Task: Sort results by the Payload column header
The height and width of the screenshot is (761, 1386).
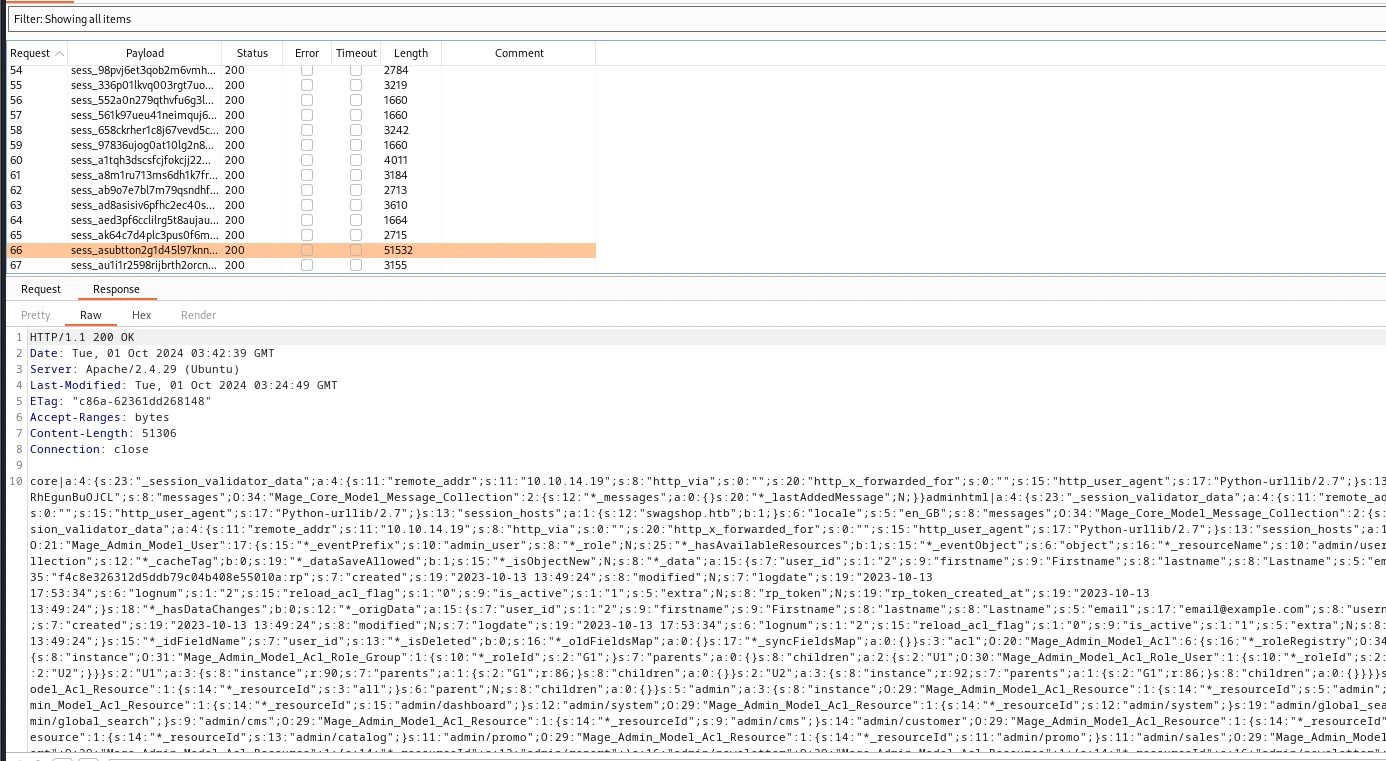Action: pyautogui.click(x=145, y=53)
